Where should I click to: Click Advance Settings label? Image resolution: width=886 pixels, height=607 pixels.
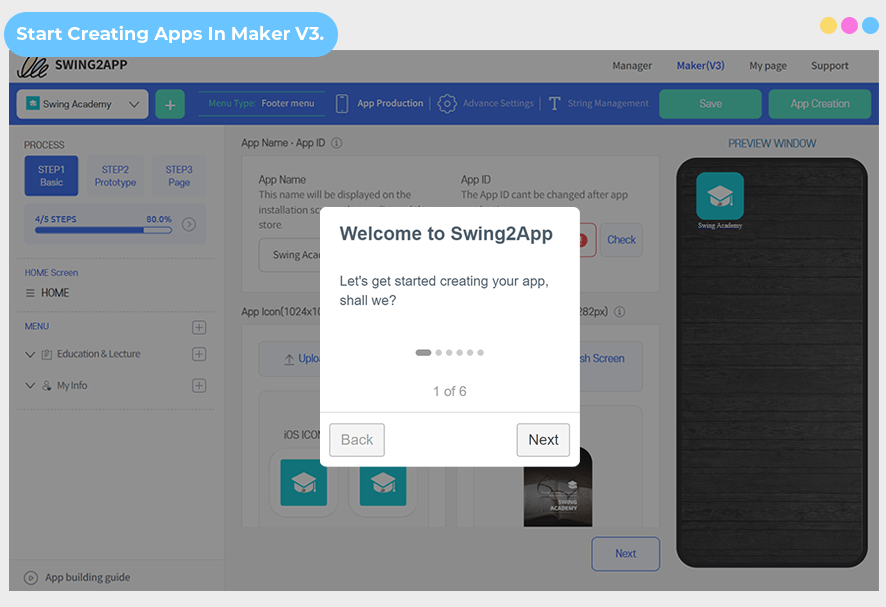tap(498, 103)
